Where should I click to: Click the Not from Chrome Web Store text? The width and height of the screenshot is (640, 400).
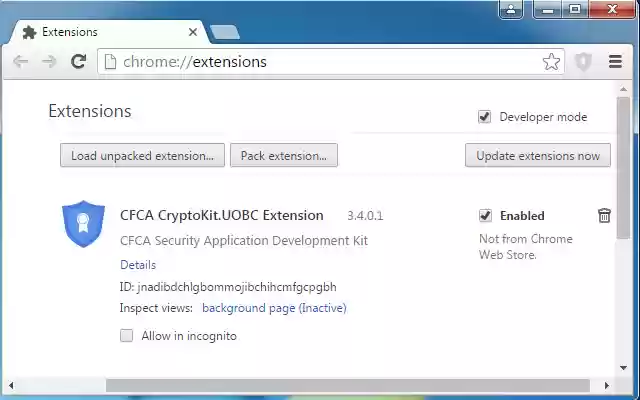pyautogui.click(x=526, y=247)
